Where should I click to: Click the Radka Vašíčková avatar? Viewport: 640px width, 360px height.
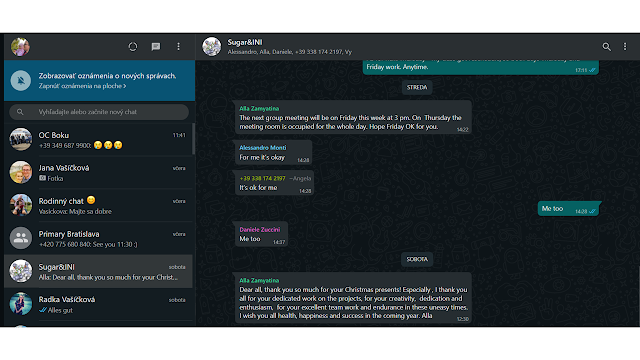pos(20,304)
